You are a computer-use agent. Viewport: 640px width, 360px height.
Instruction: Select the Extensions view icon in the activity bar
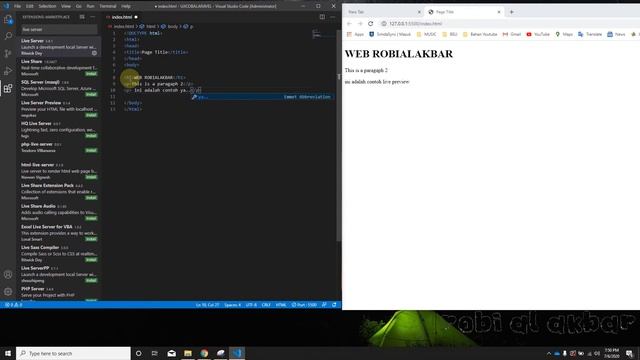click(8, 88)
